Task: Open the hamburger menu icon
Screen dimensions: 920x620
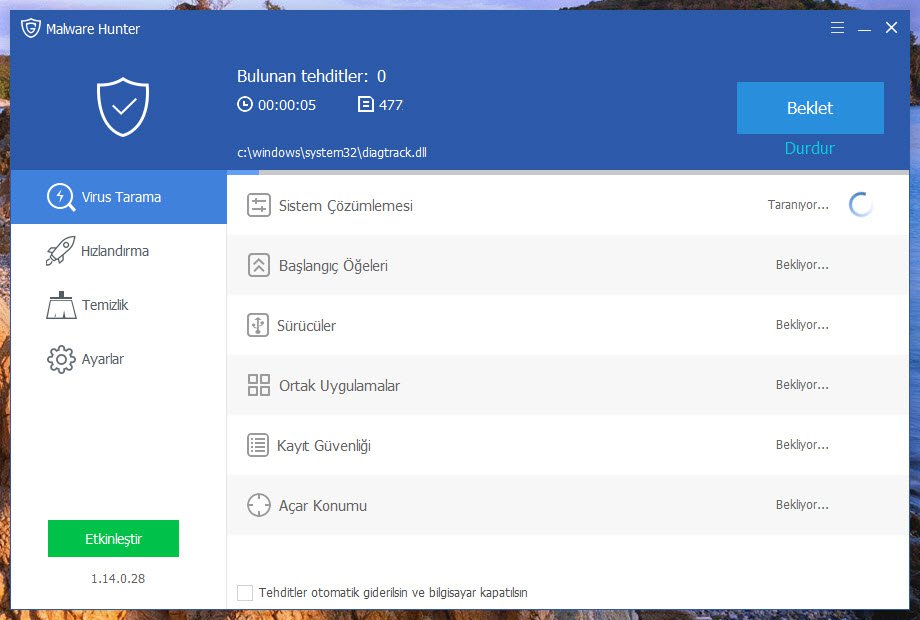Action: coord(837,28)
